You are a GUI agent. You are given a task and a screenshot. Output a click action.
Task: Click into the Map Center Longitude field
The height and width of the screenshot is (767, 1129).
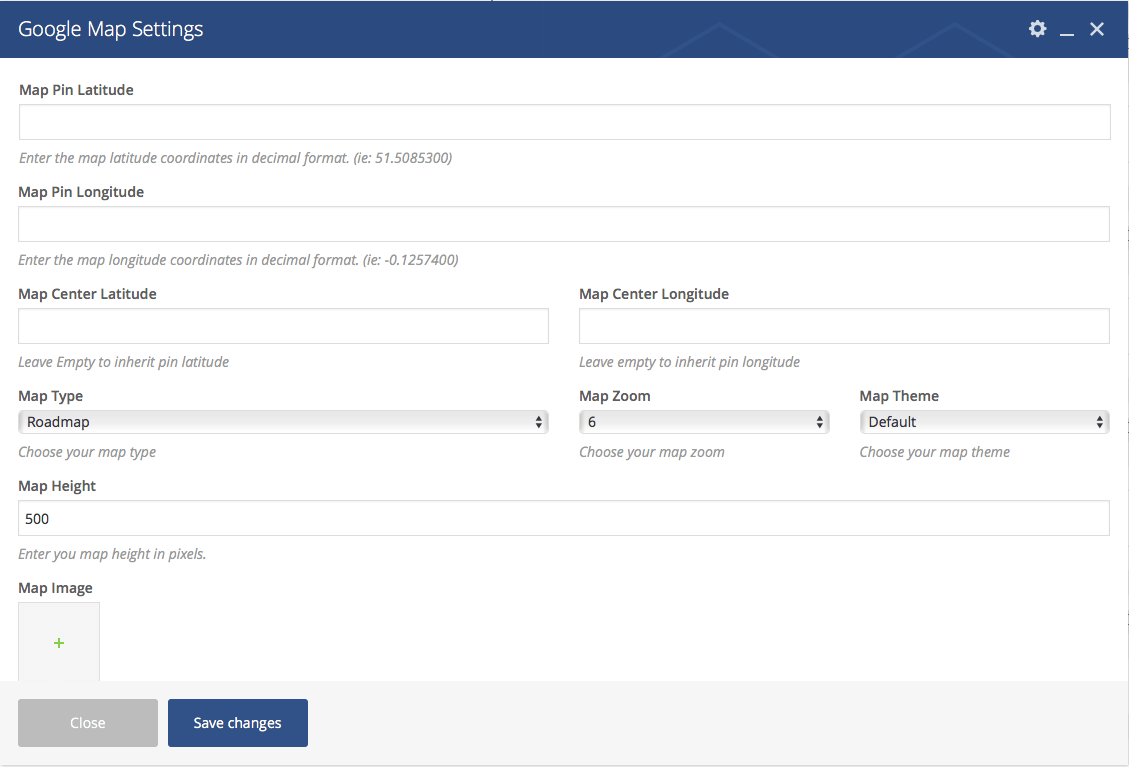click(x=844, y=326)
